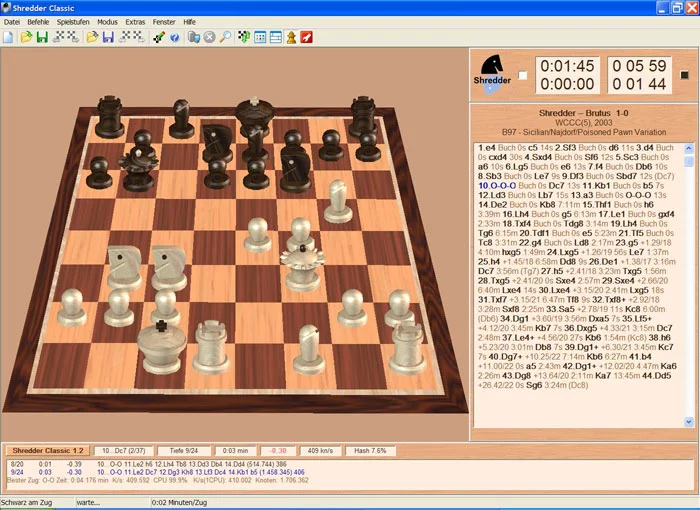Select move 1.e4 in the notation
Image resolution: width=700 pixels, height=510 pixels.
tap(487, 147)
